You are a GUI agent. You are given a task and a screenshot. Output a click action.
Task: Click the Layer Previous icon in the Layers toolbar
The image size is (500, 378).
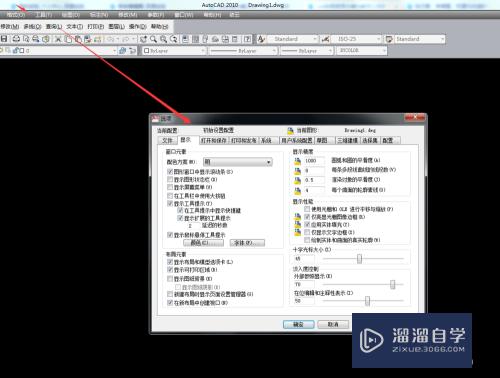(133, 50)
